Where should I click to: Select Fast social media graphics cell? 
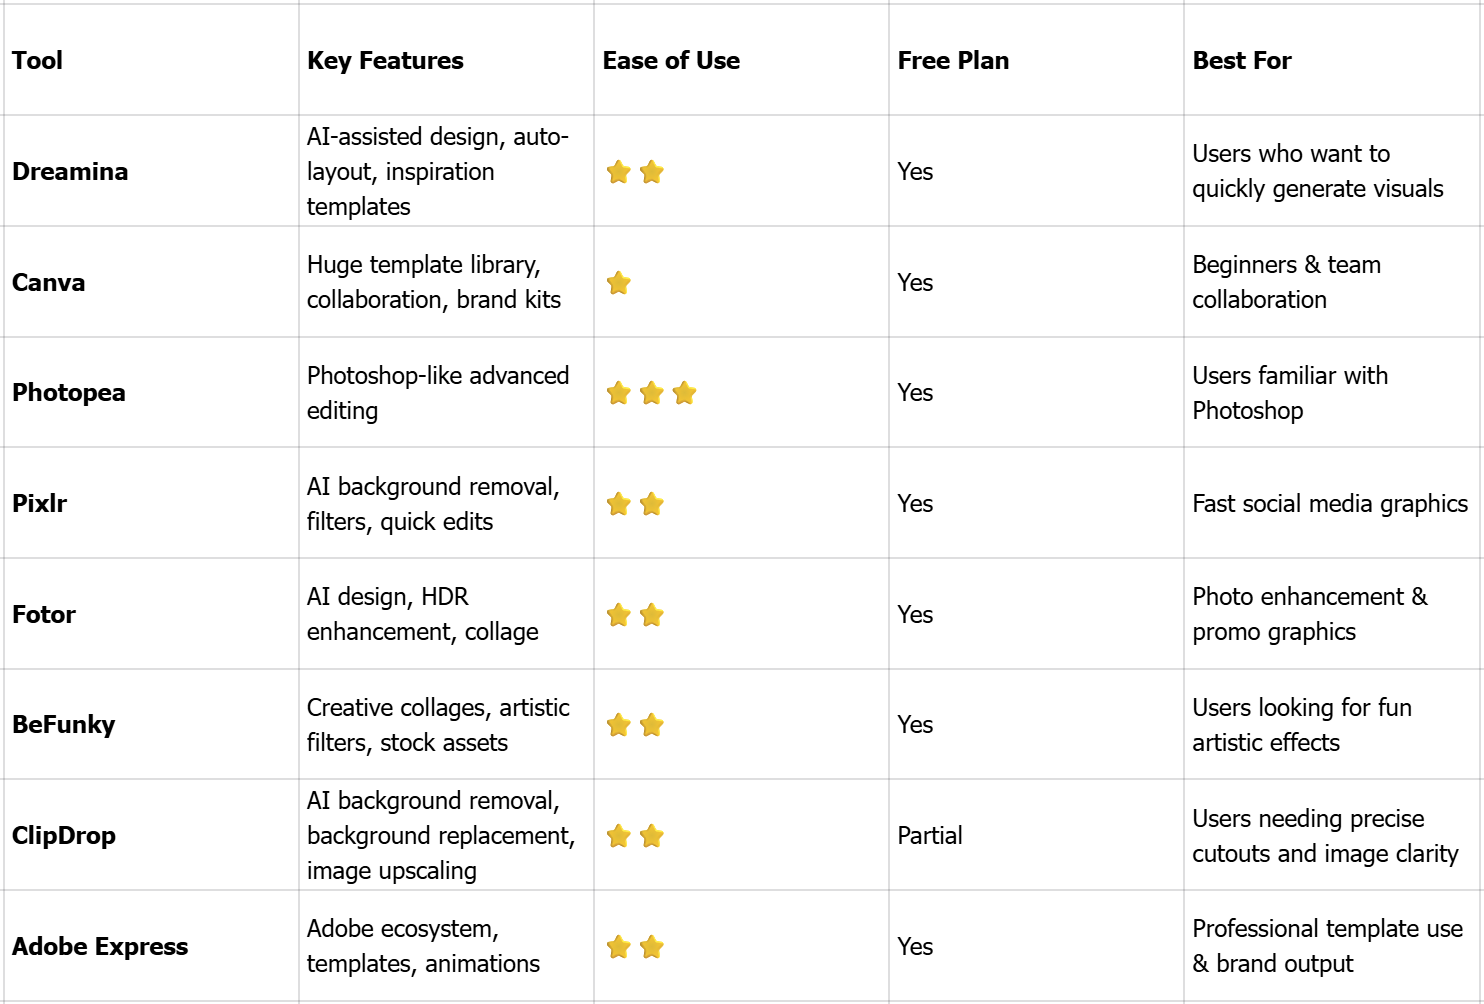point(1330,504)
